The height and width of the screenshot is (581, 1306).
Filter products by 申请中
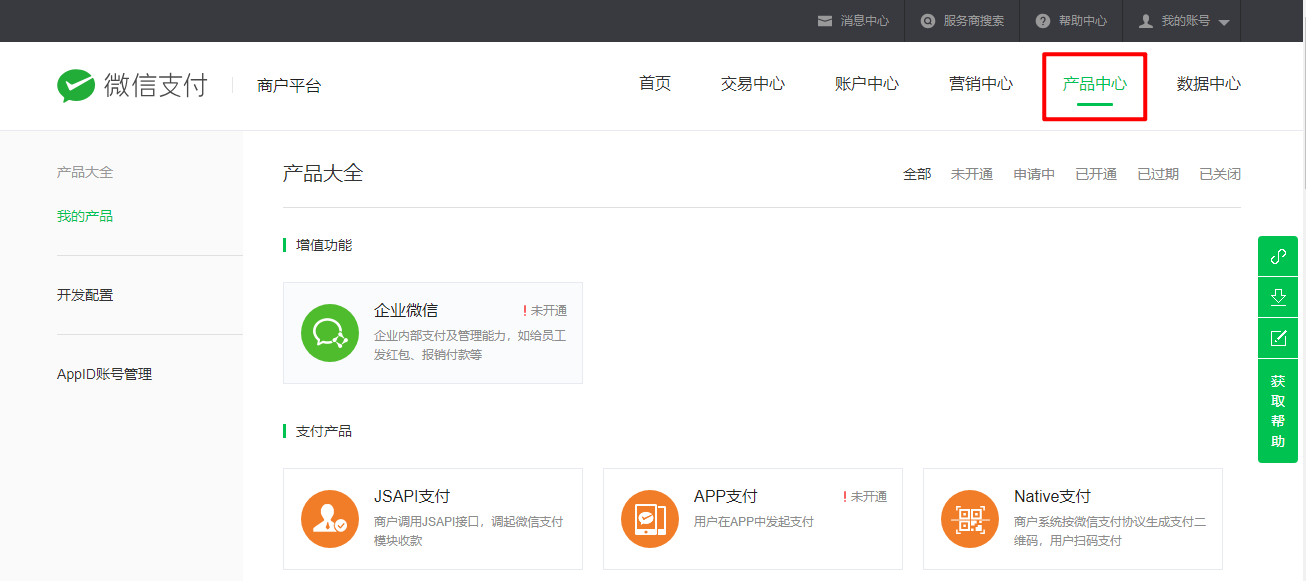pyautogui.click(x=1034, y=174)
